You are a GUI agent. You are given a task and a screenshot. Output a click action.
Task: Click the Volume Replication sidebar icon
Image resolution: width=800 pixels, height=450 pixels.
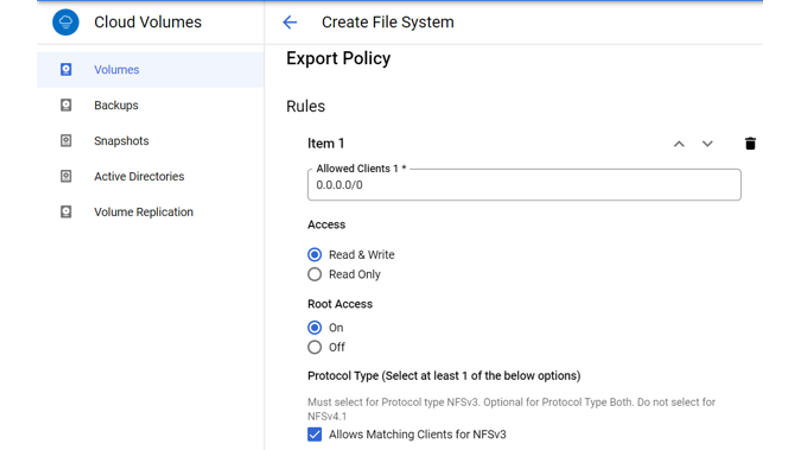coord(66,212)
